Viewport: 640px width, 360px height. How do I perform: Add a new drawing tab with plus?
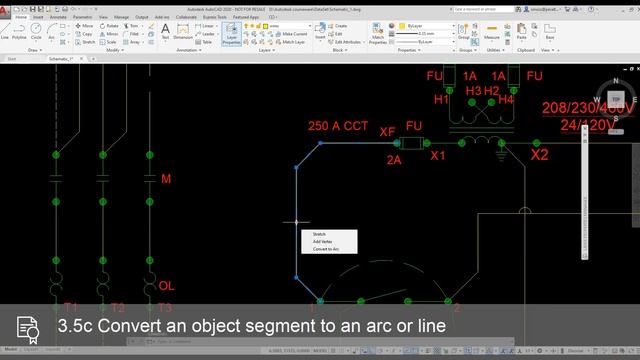(x=93, y=59)
